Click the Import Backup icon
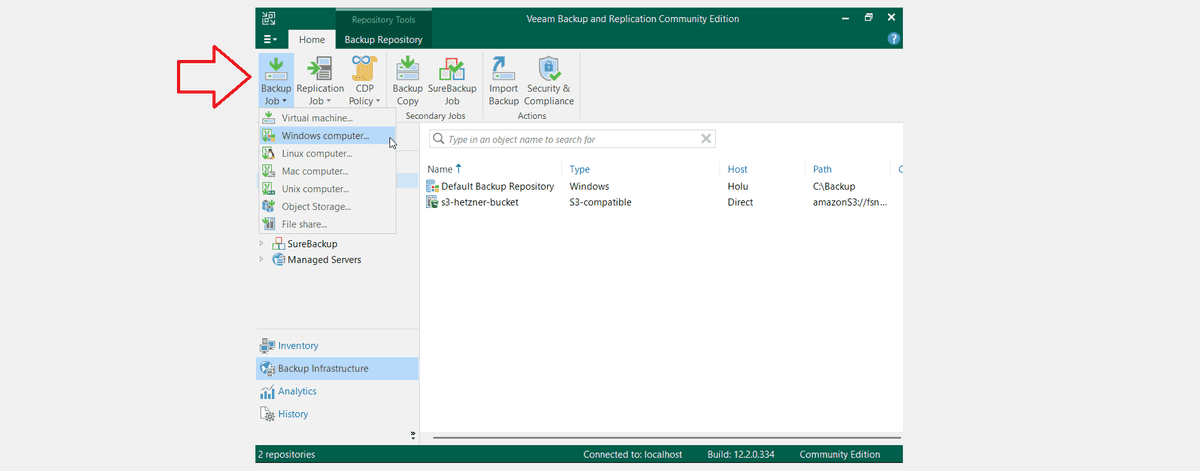The image size is (1200, 471). click(503, 68)
